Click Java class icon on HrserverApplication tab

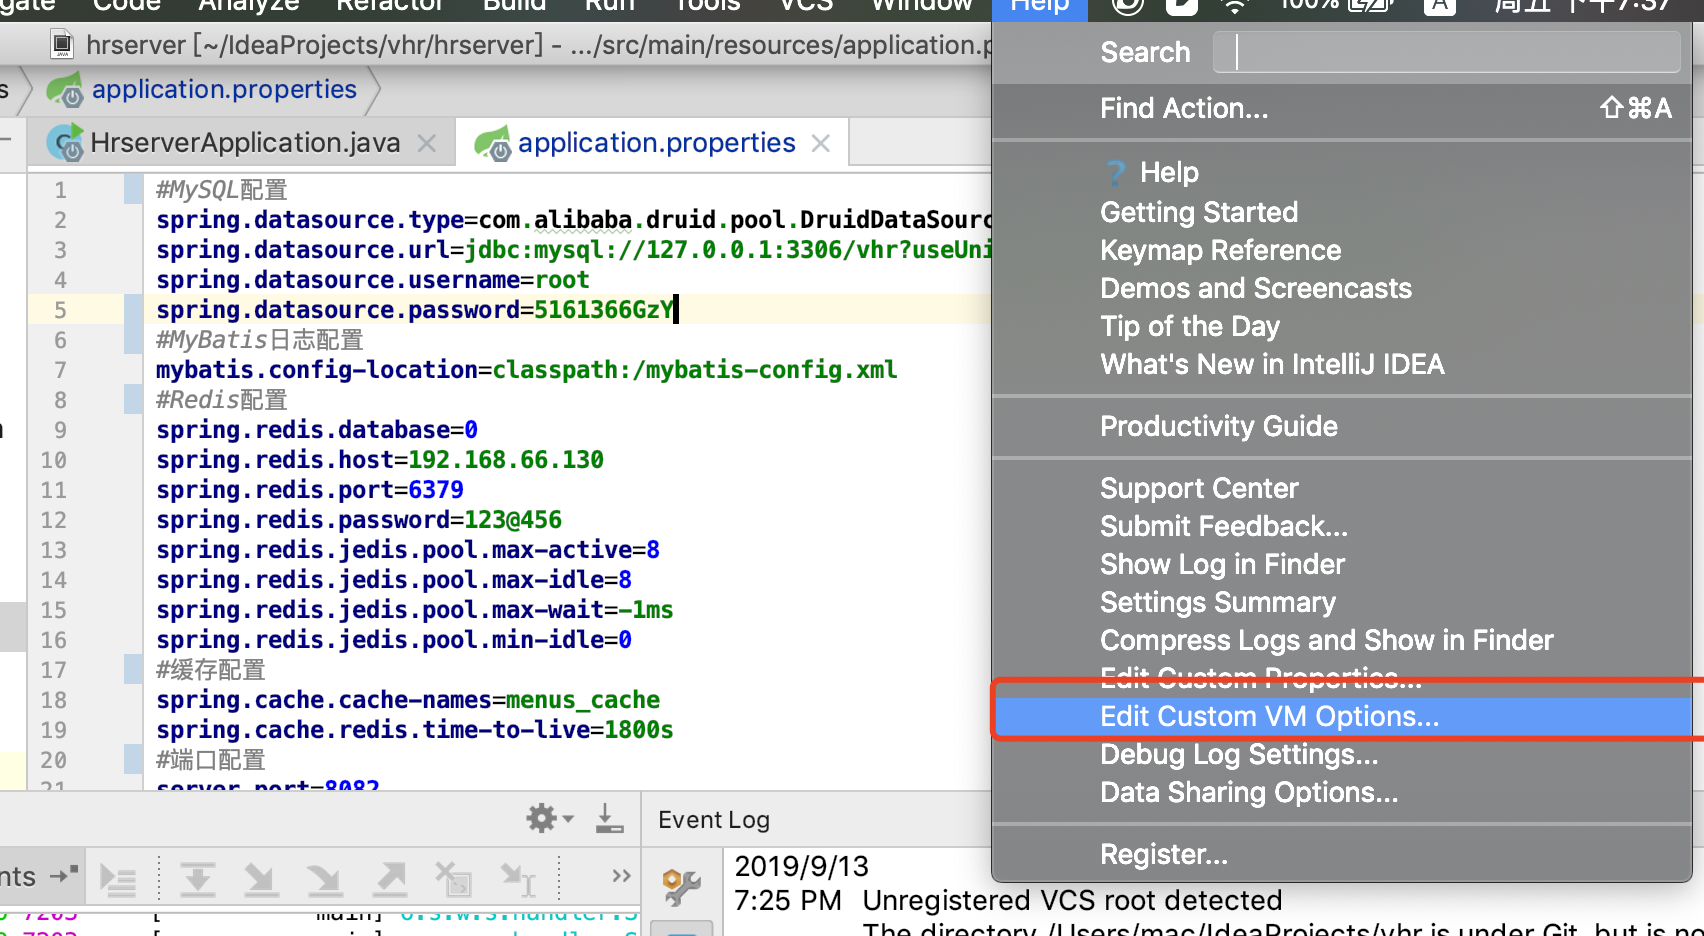pos(67,144)
